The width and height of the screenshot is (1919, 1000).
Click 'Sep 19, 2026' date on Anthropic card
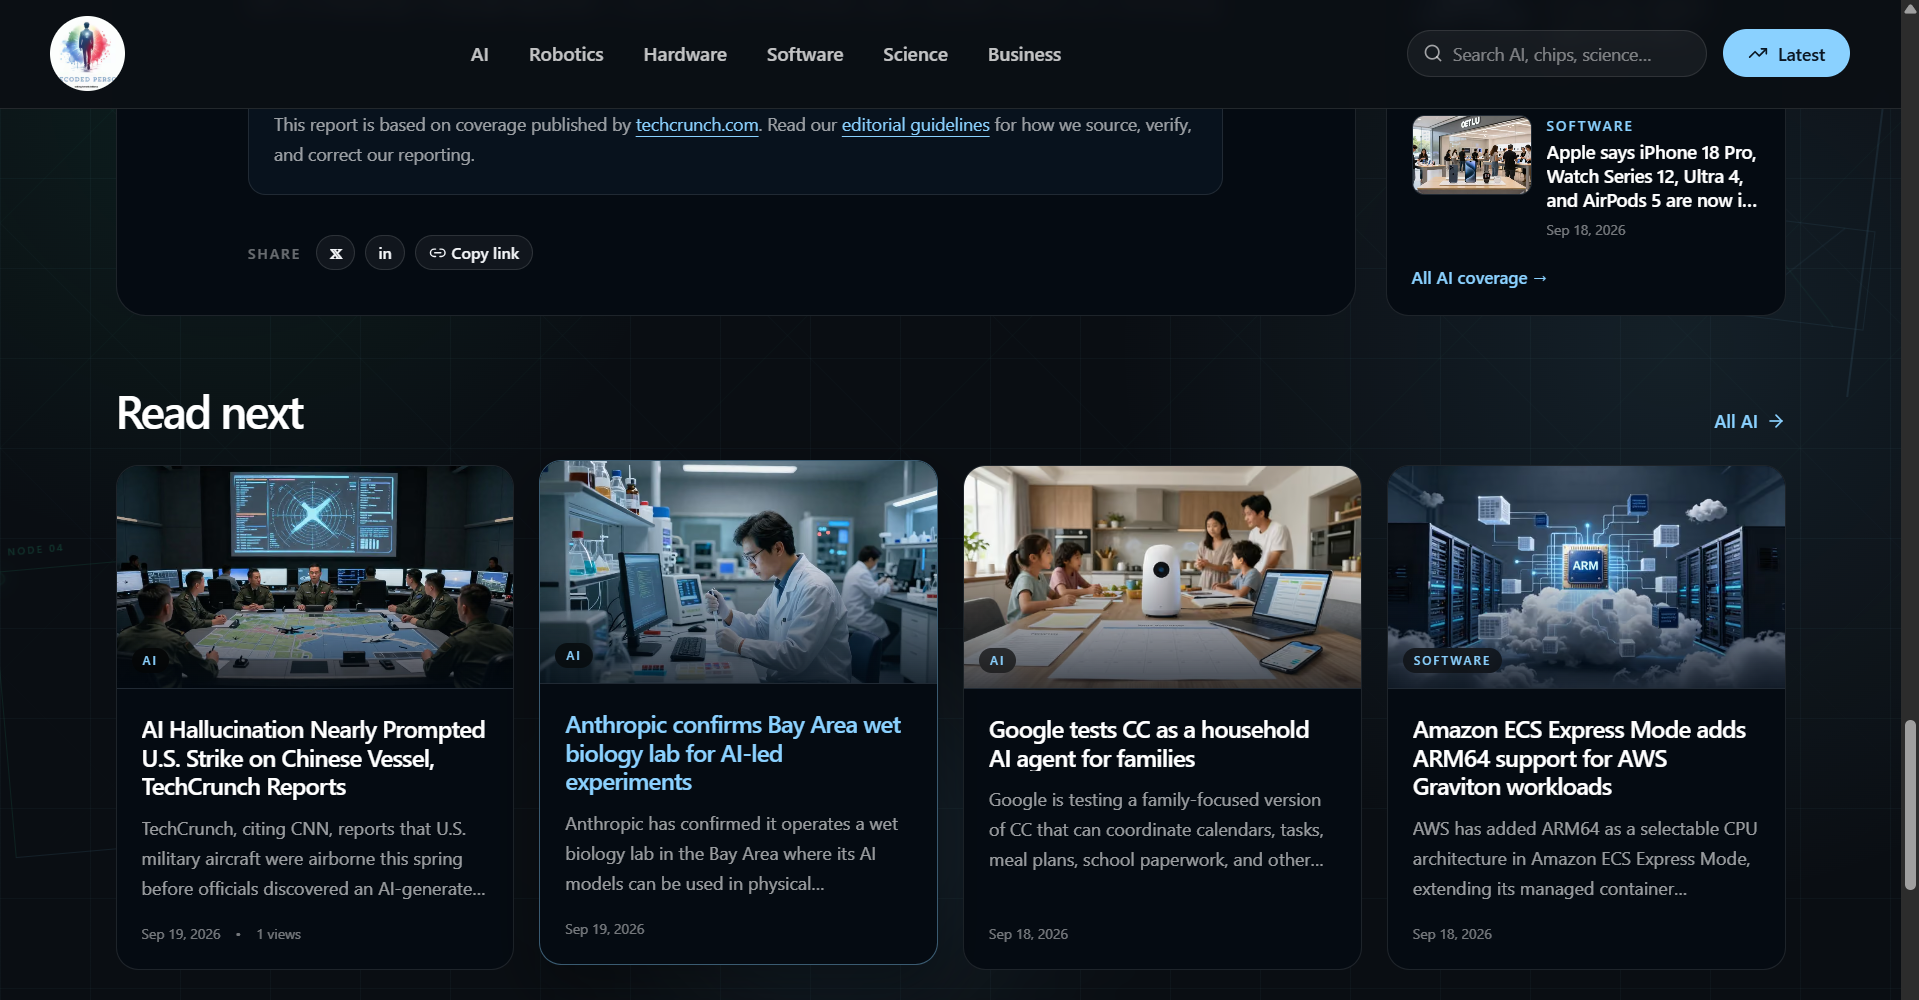point(605,929)
